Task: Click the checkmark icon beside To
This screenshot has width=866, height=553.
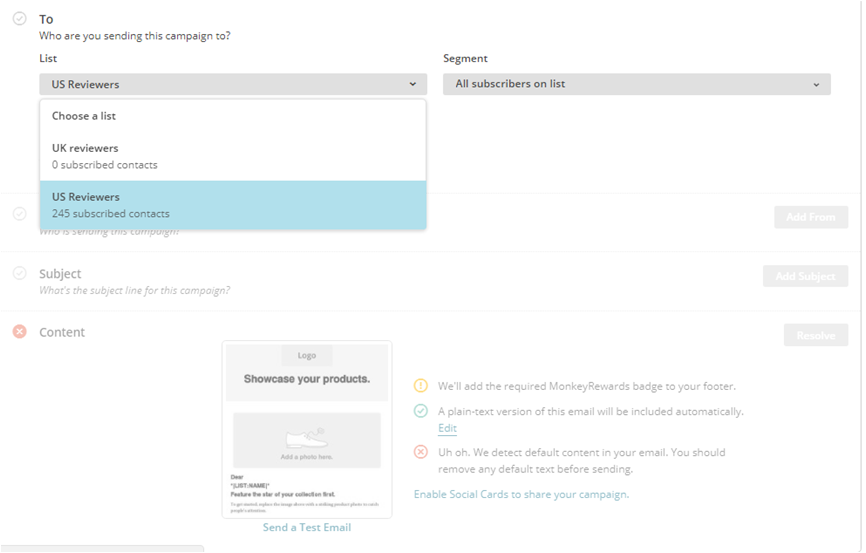Action: pos(19,19)
